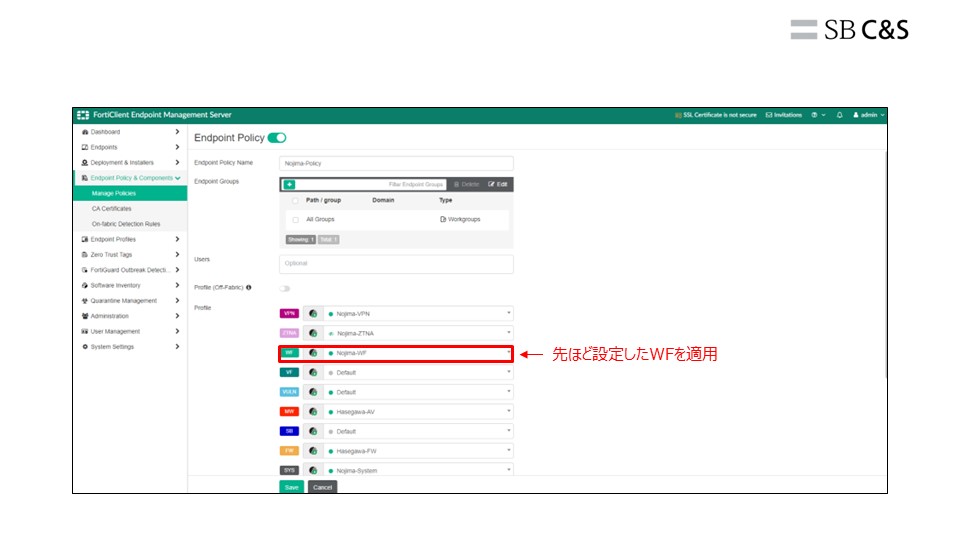The width and height of the screenshot is (960, 540).
Task: Click the User Management icon
Action: click(x=85, y=331)
